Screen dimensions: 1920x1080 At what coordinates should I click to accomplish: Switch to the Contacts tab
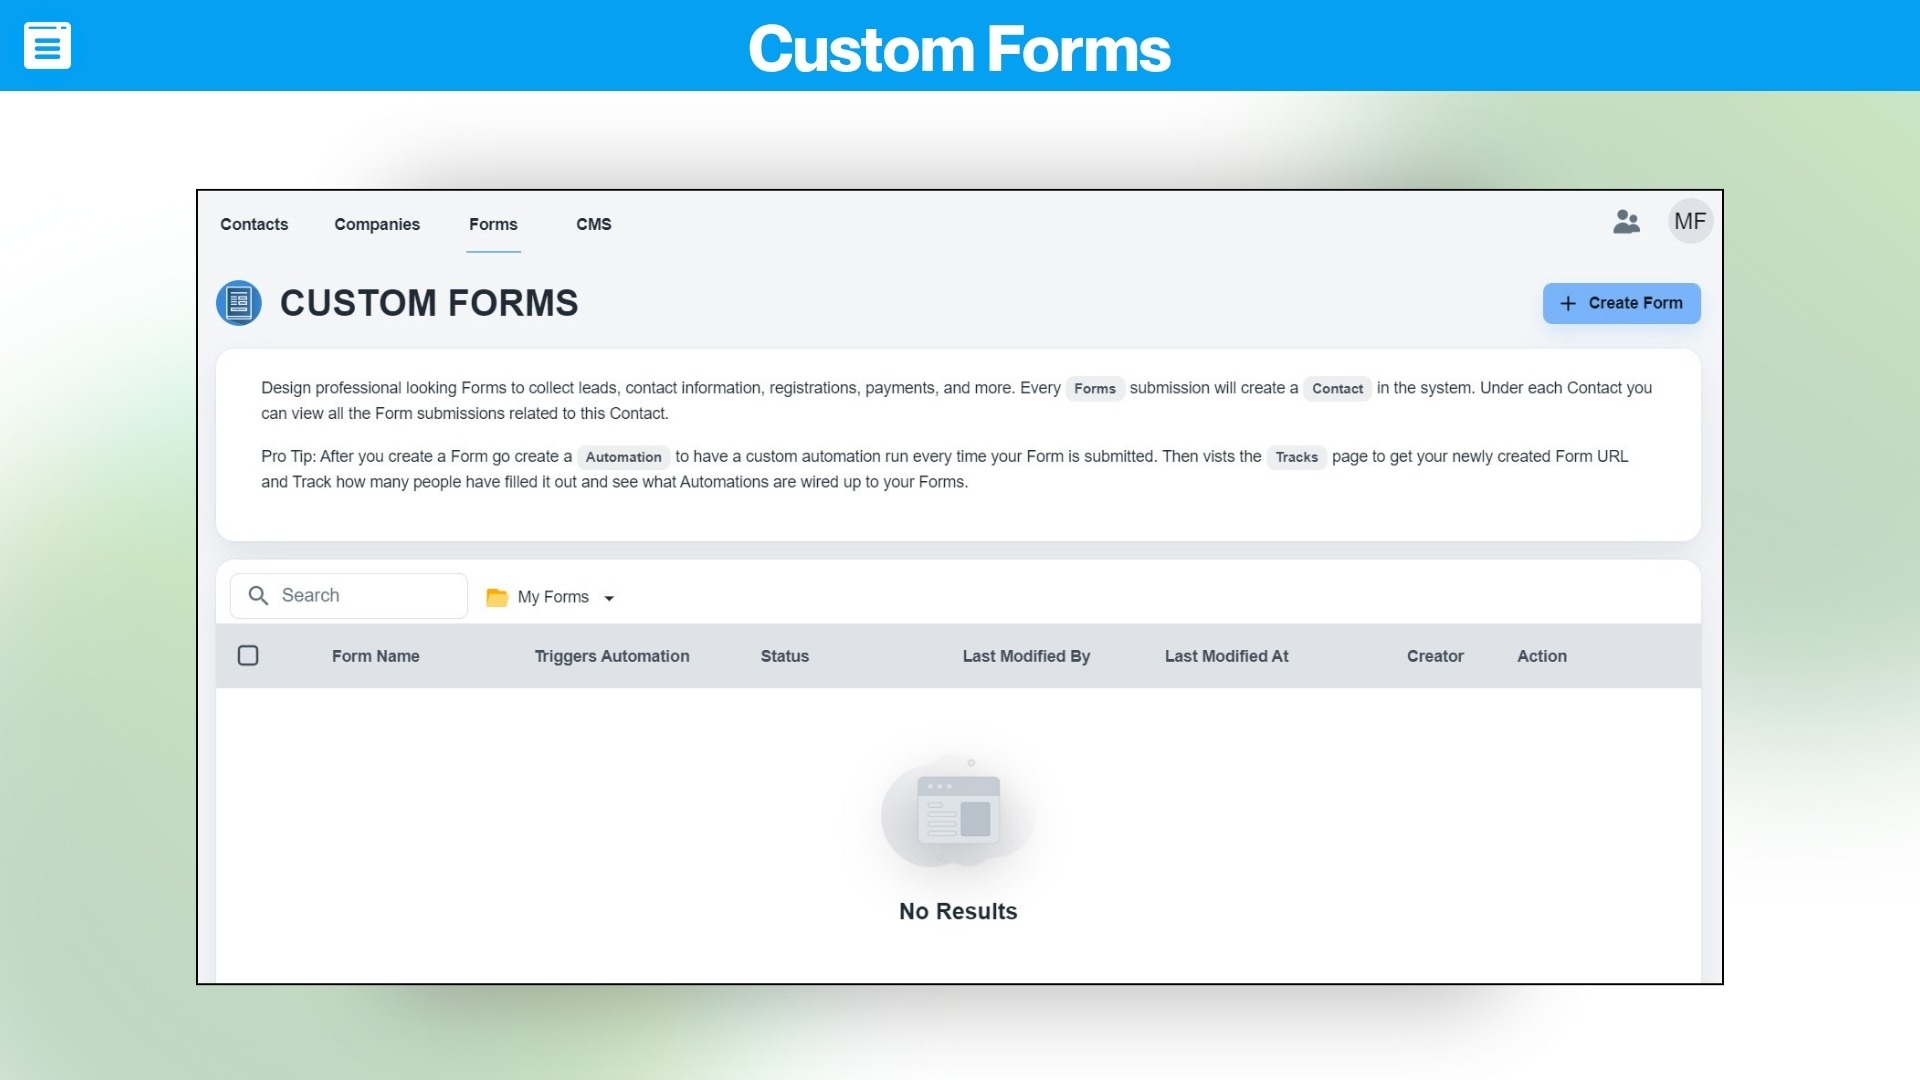pyautogui.click(x=254, y=224)
